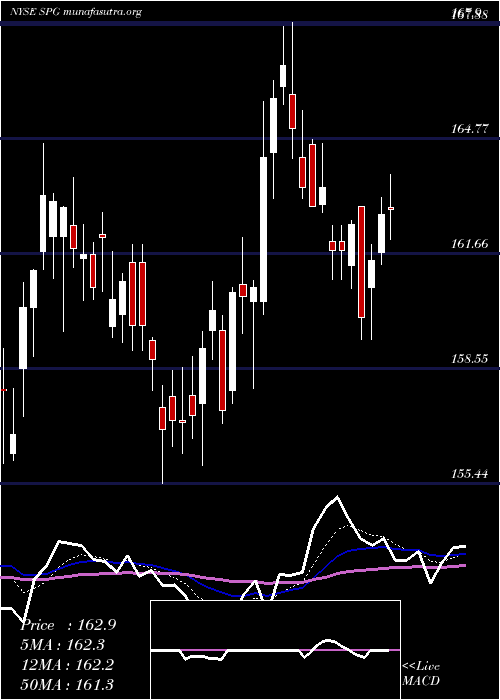500x700 pixels.
Task: Select the 158.55 price level label
Action: pos(470,359)
